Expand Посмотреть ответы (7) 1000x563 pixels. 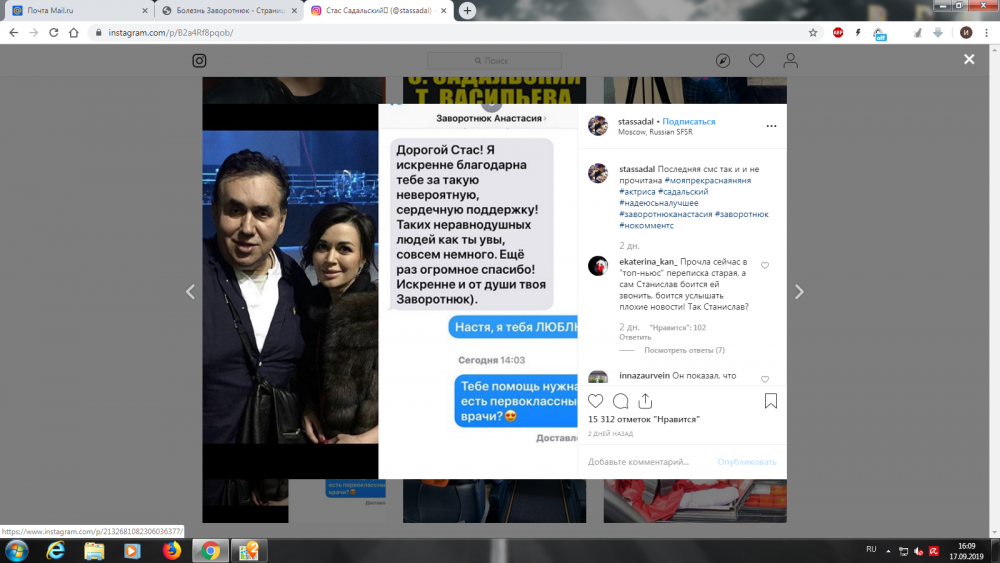point(684,350)
